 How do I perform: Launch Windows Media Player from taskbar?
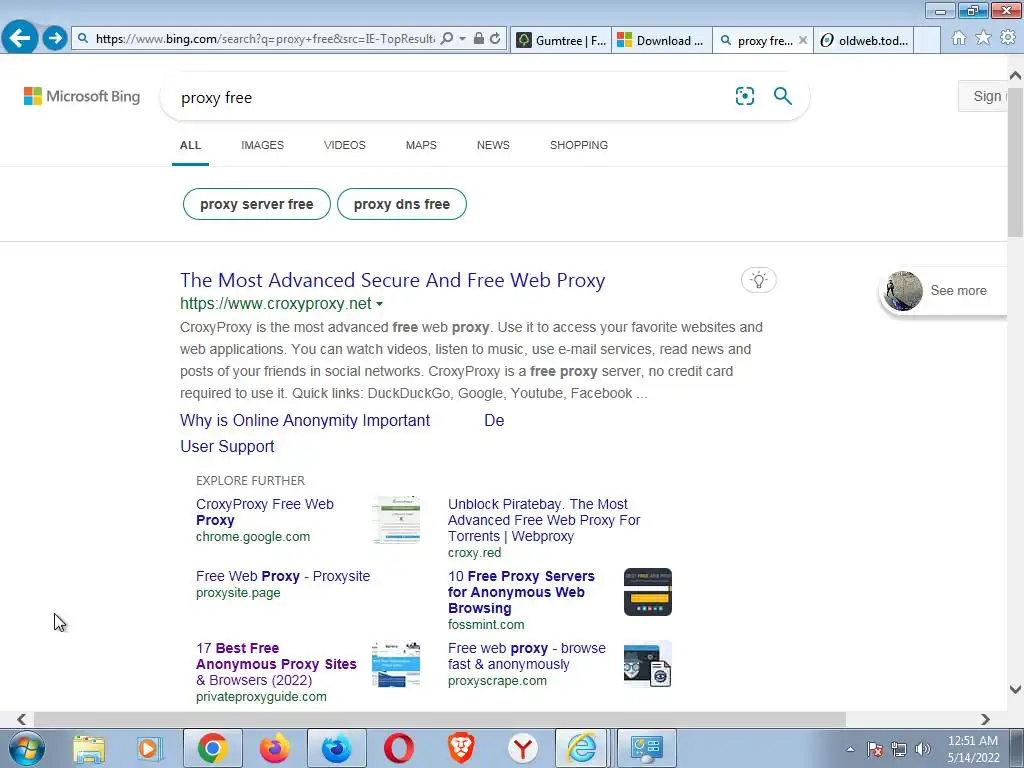(150, 748)
